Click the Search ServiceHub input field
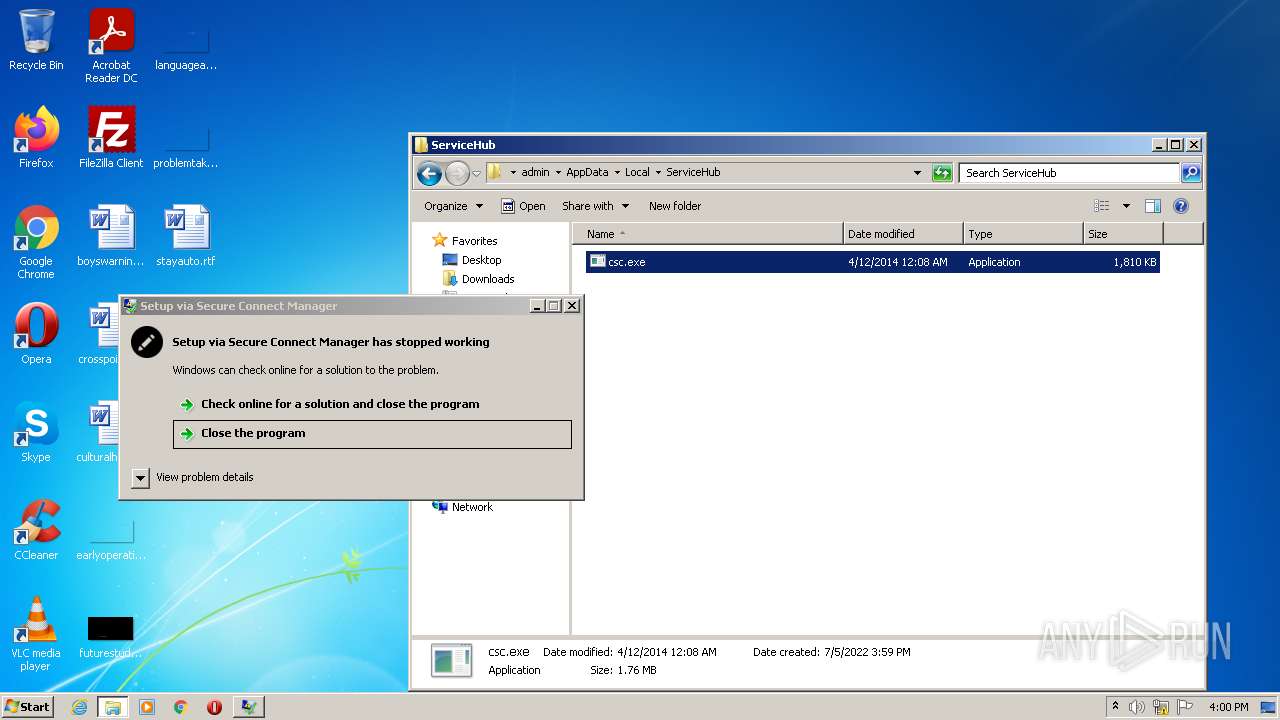This screenshot has width=1280, height=720. 1069,173
